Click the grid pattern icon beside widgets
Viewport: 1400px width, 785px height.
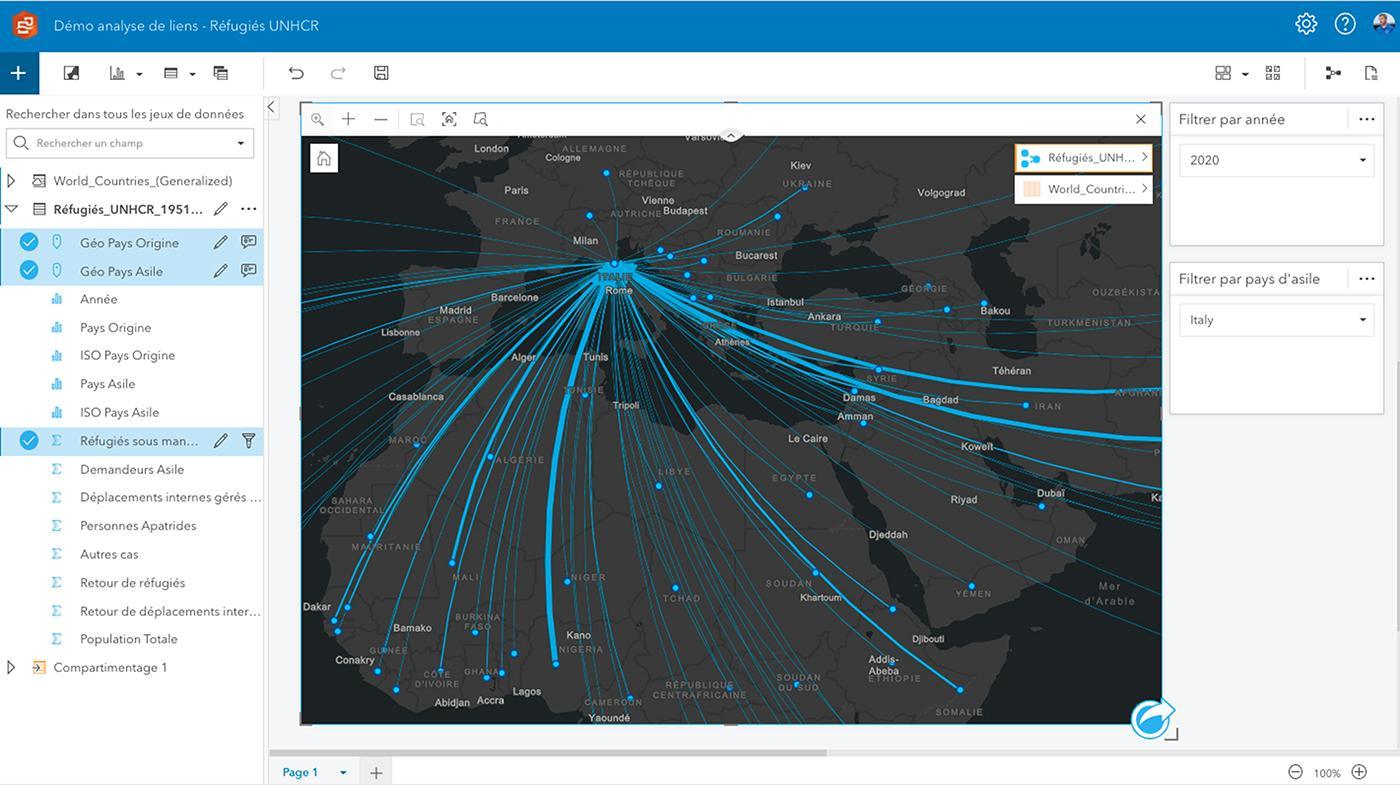[x=1273, y=73]
